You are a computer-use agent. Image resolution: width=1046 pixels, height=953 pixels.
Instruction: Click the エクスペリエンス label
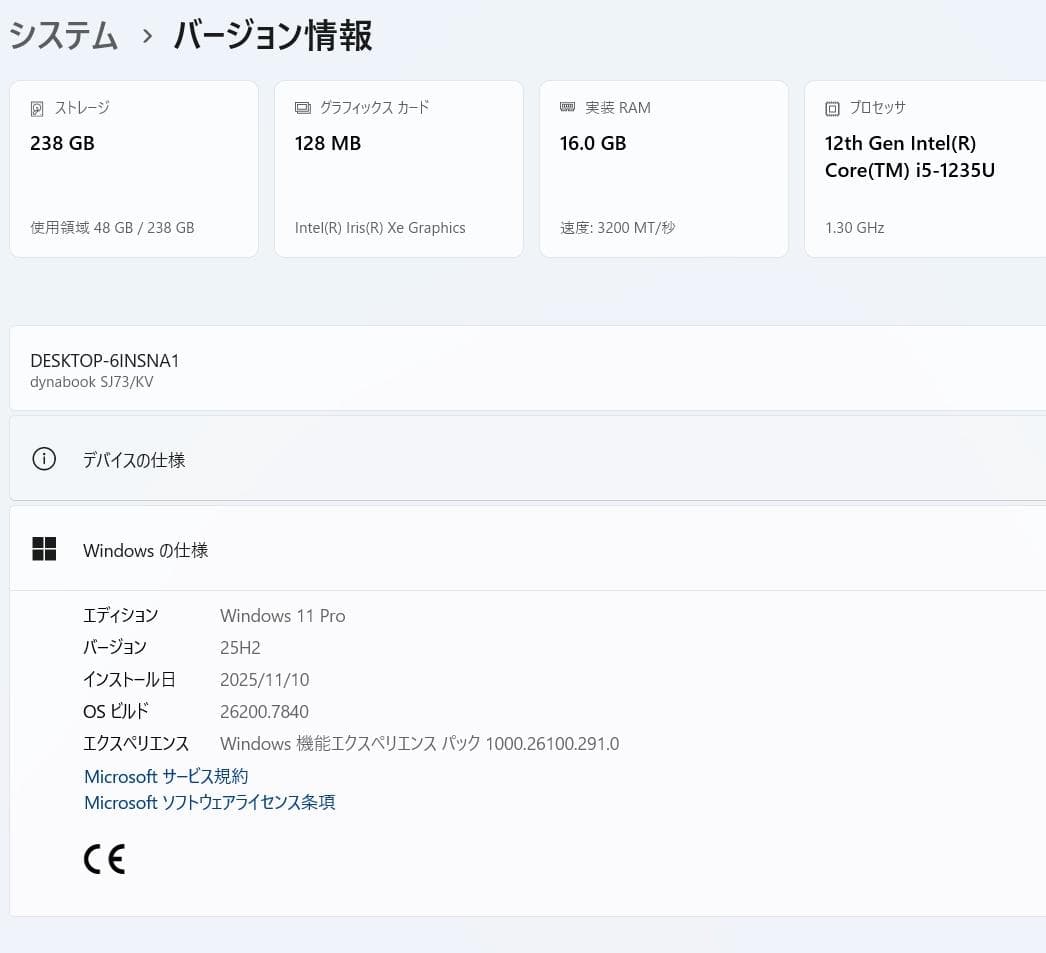point(136,743)
